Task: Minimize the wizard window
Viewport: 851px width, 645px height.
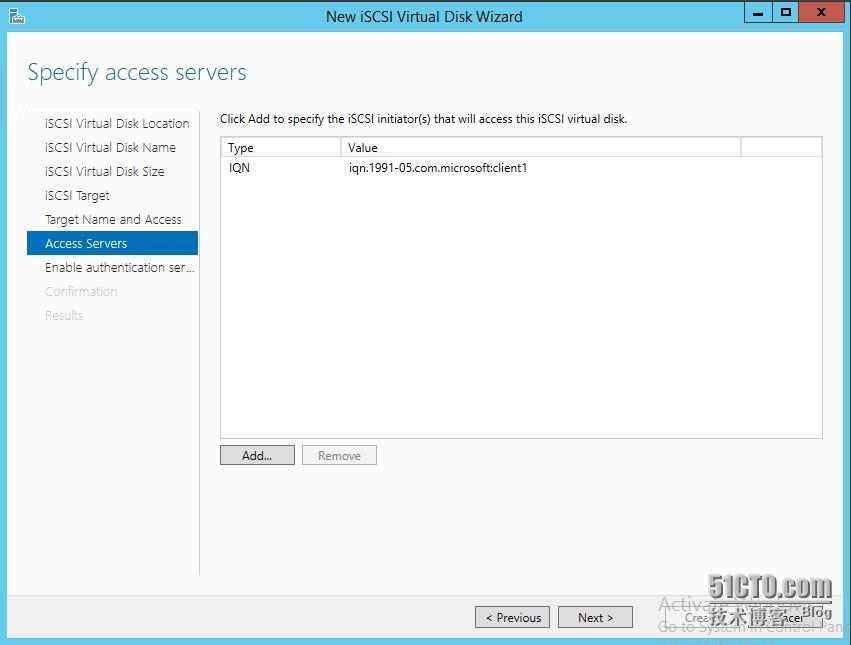Action: pos(758,13)
